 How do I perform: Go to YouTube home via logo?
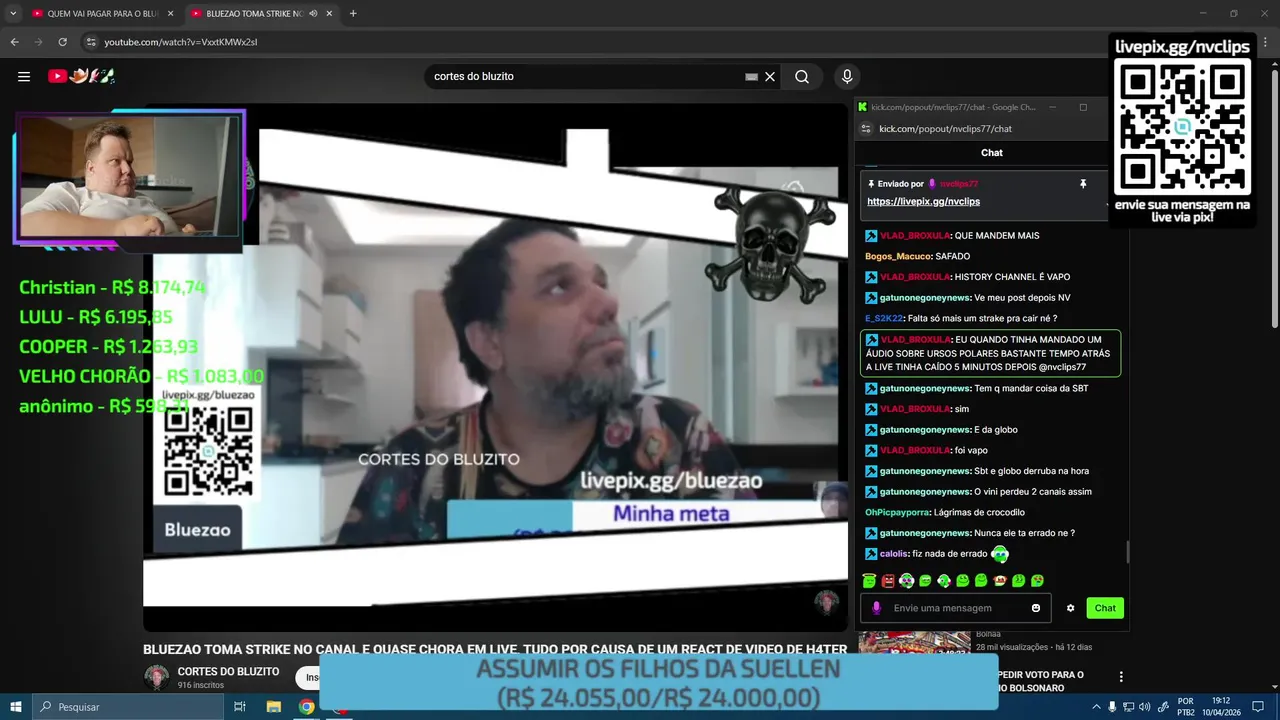[82, 76]
